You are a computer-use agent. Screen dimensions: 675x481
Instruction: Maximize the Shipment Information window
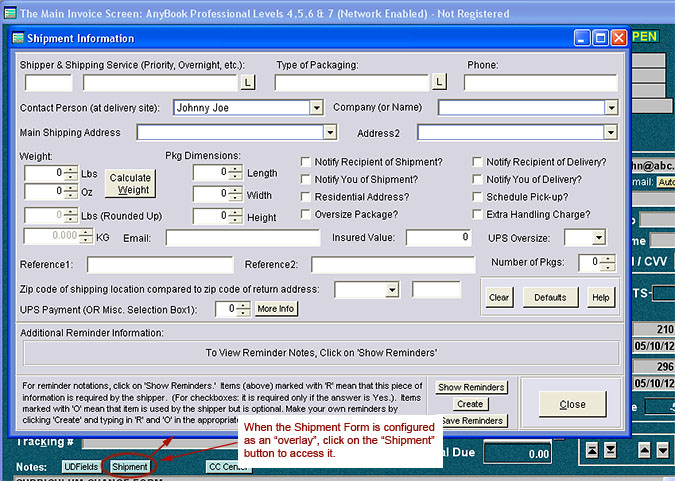pyautogui.click(x=600, y=38)
